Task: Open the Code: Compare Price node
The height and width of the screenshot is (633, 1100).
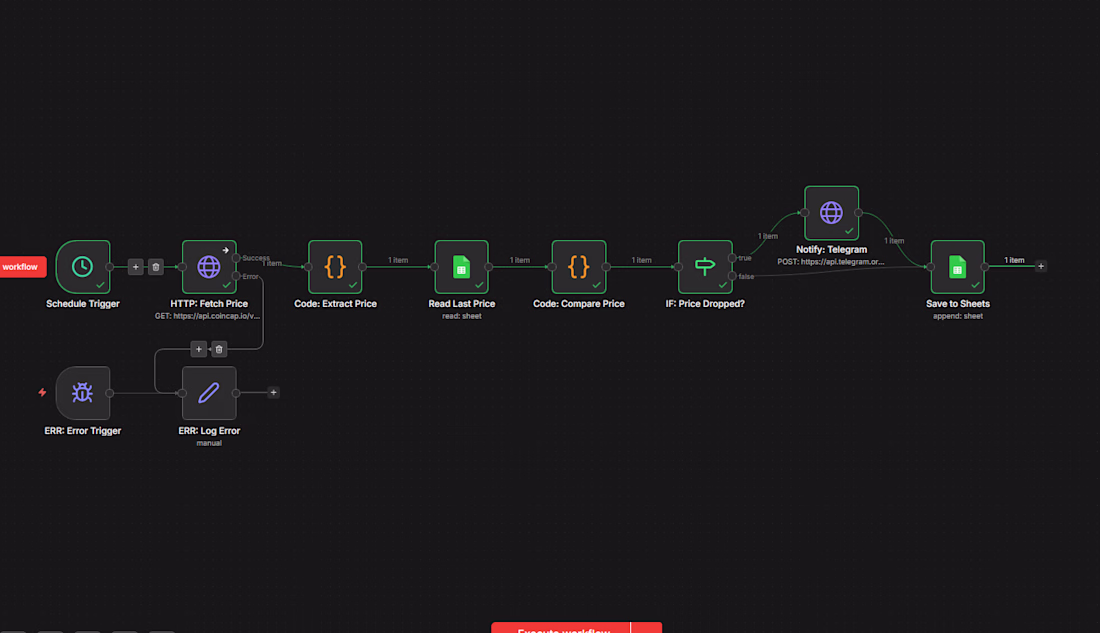Action: pos(579,267)
